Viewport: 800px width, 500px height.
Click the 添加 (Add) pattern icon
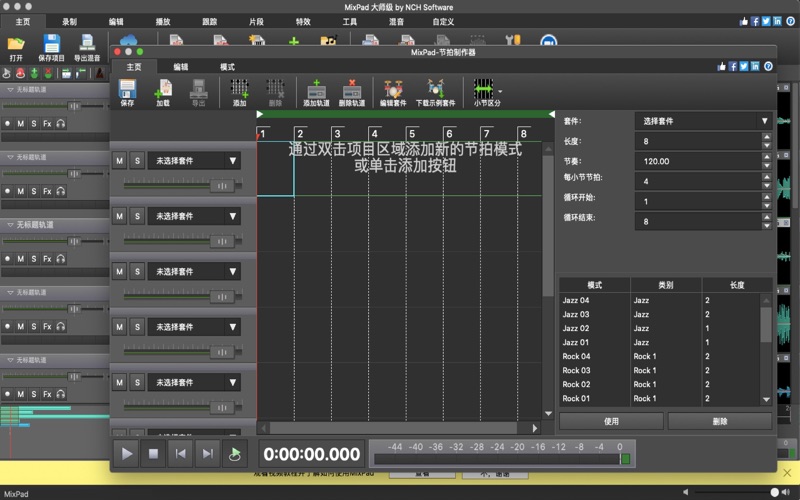coord(239,91)
